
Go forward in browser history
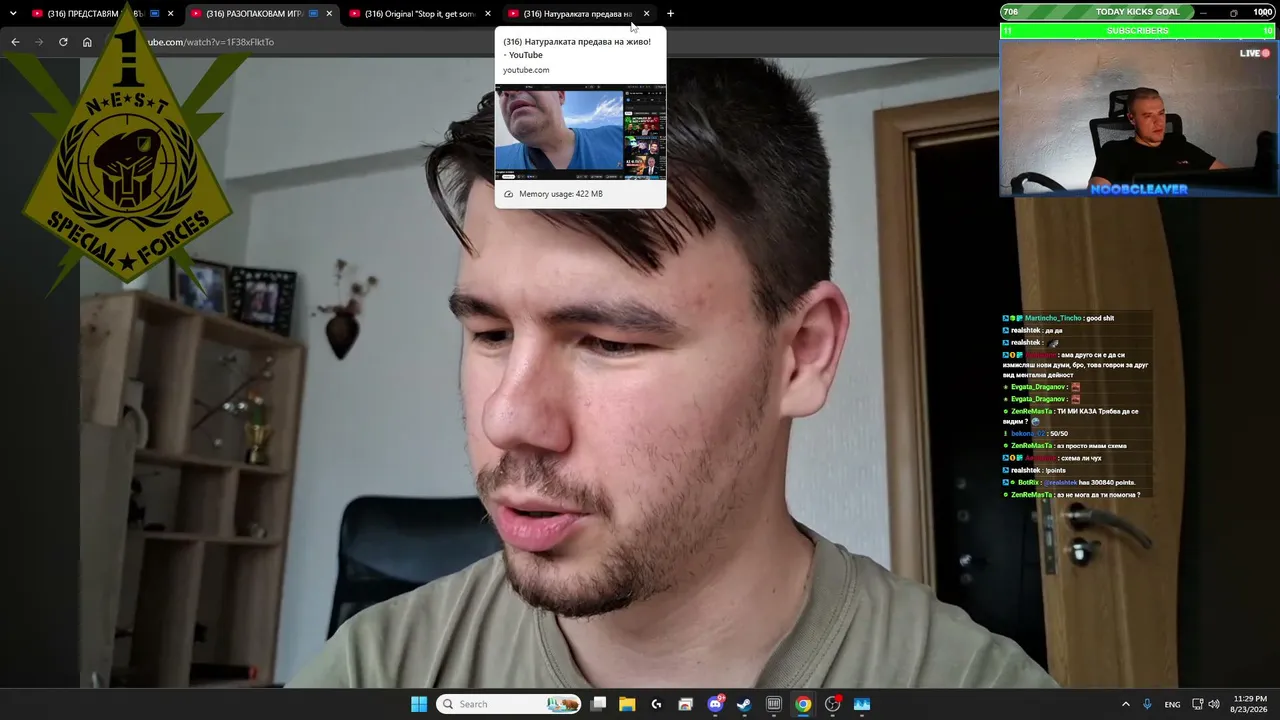39,42
